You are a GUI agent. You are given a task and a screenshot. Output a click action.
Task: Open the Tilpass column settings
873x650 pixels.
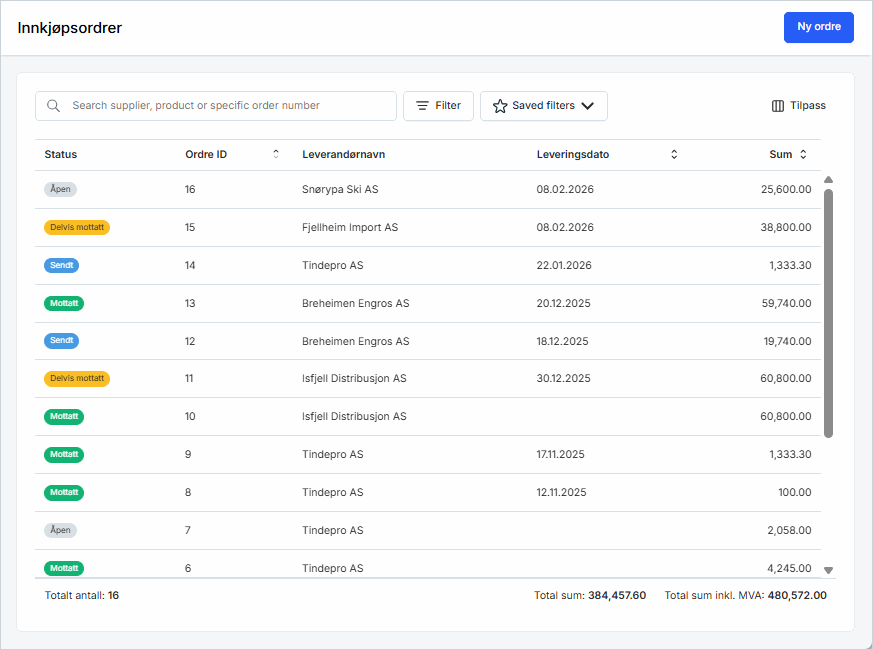799,106
